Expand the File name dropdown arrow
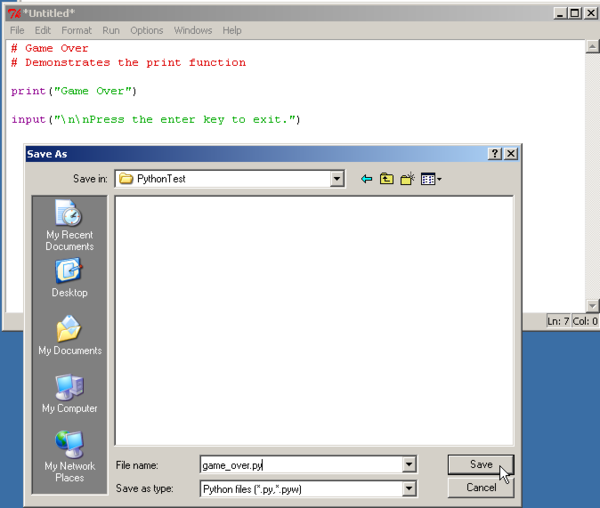The width and height of the screenshot is (600, 508). pyautogui.click(x=408, y=465)
